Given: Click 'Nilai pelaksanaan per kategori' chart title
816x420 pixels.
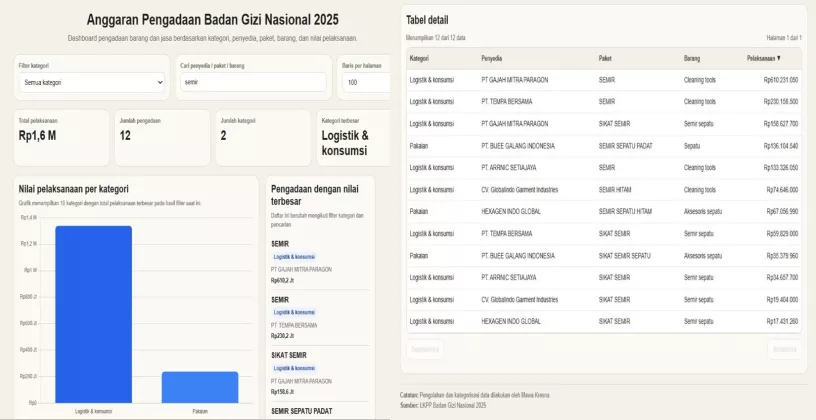Looking at the screenshot, I should (x=73, y=189).
